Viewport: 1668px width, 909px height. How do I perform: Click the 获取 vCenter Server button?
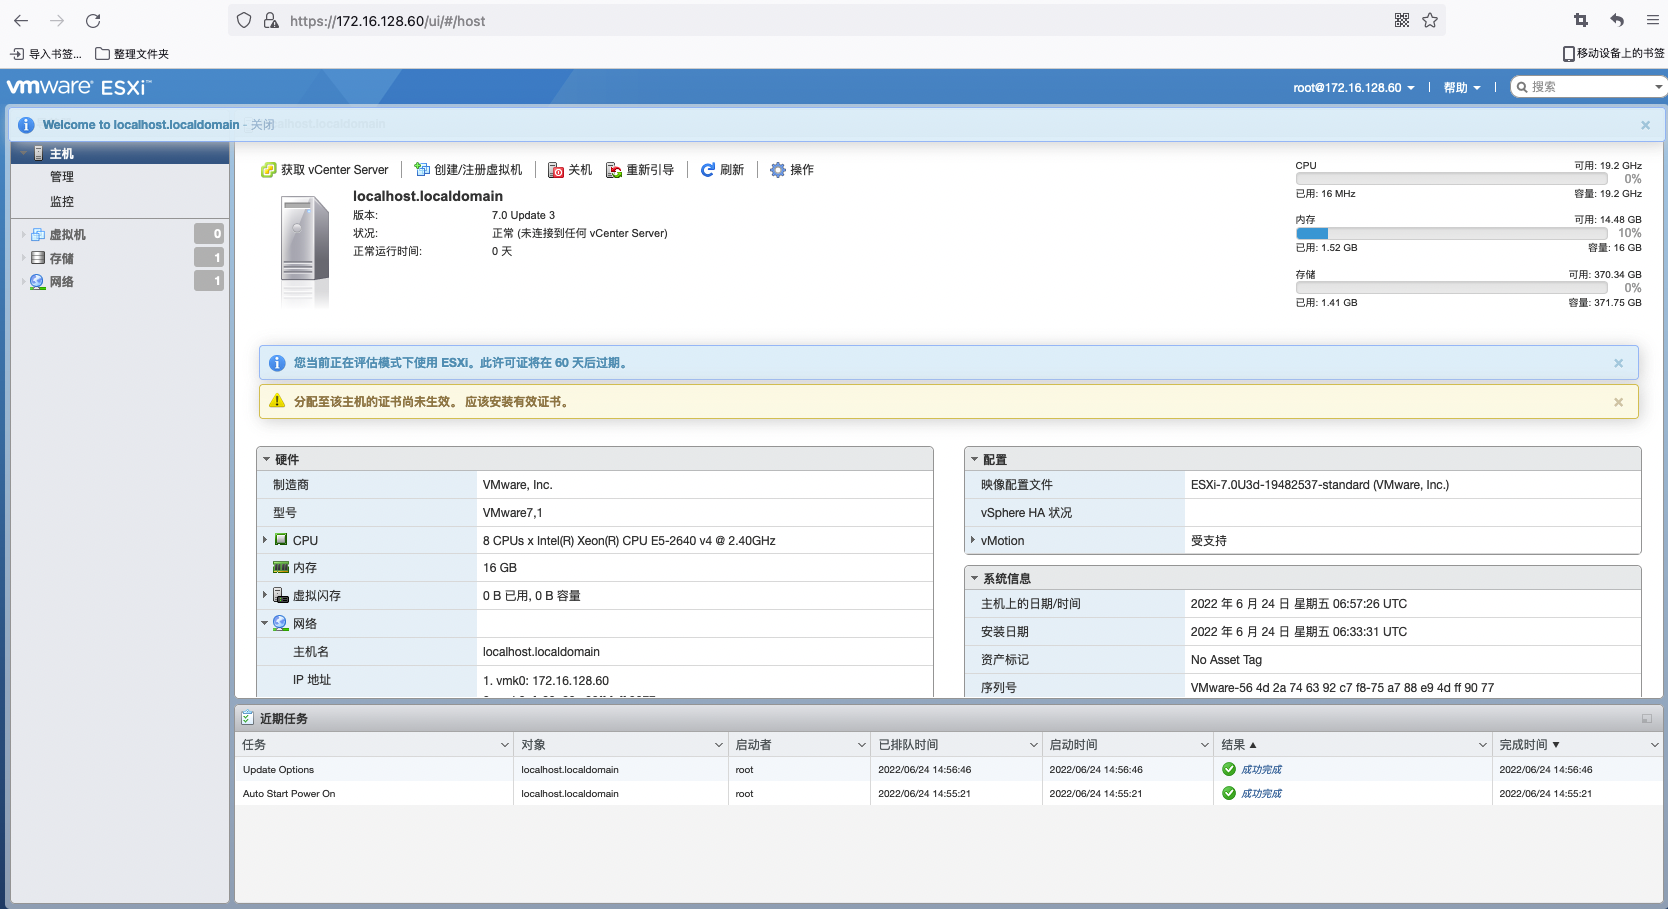tap(325, 170)
